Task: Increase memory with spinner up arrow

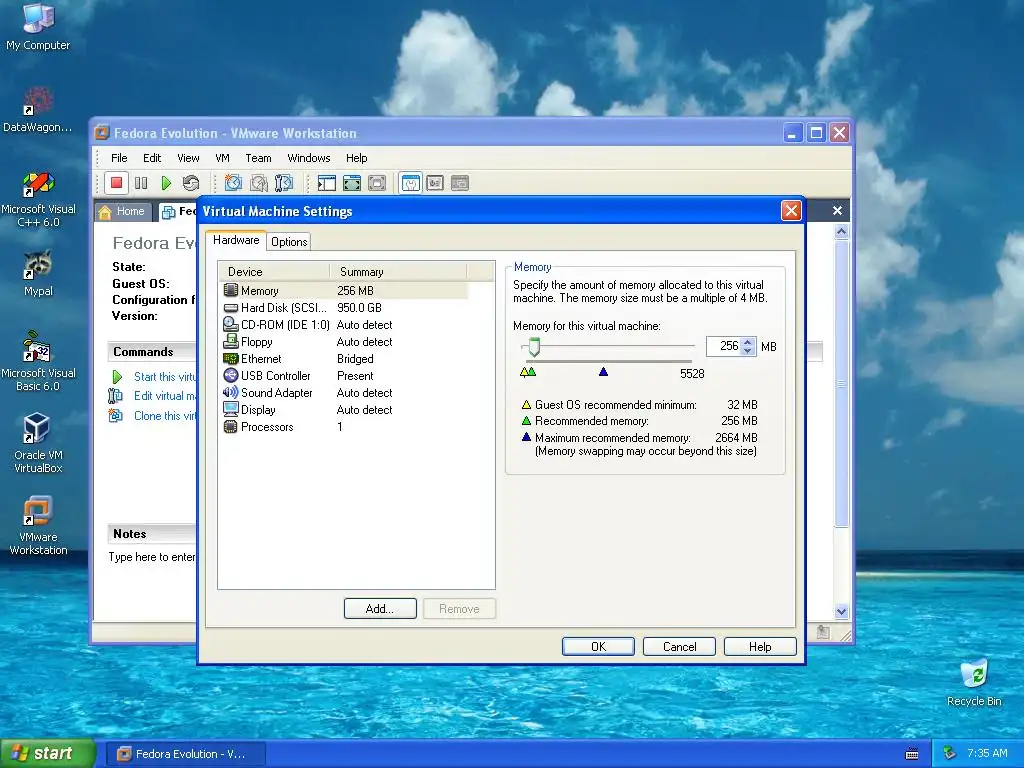Action: pyautogui.click(x=748, y=342)
